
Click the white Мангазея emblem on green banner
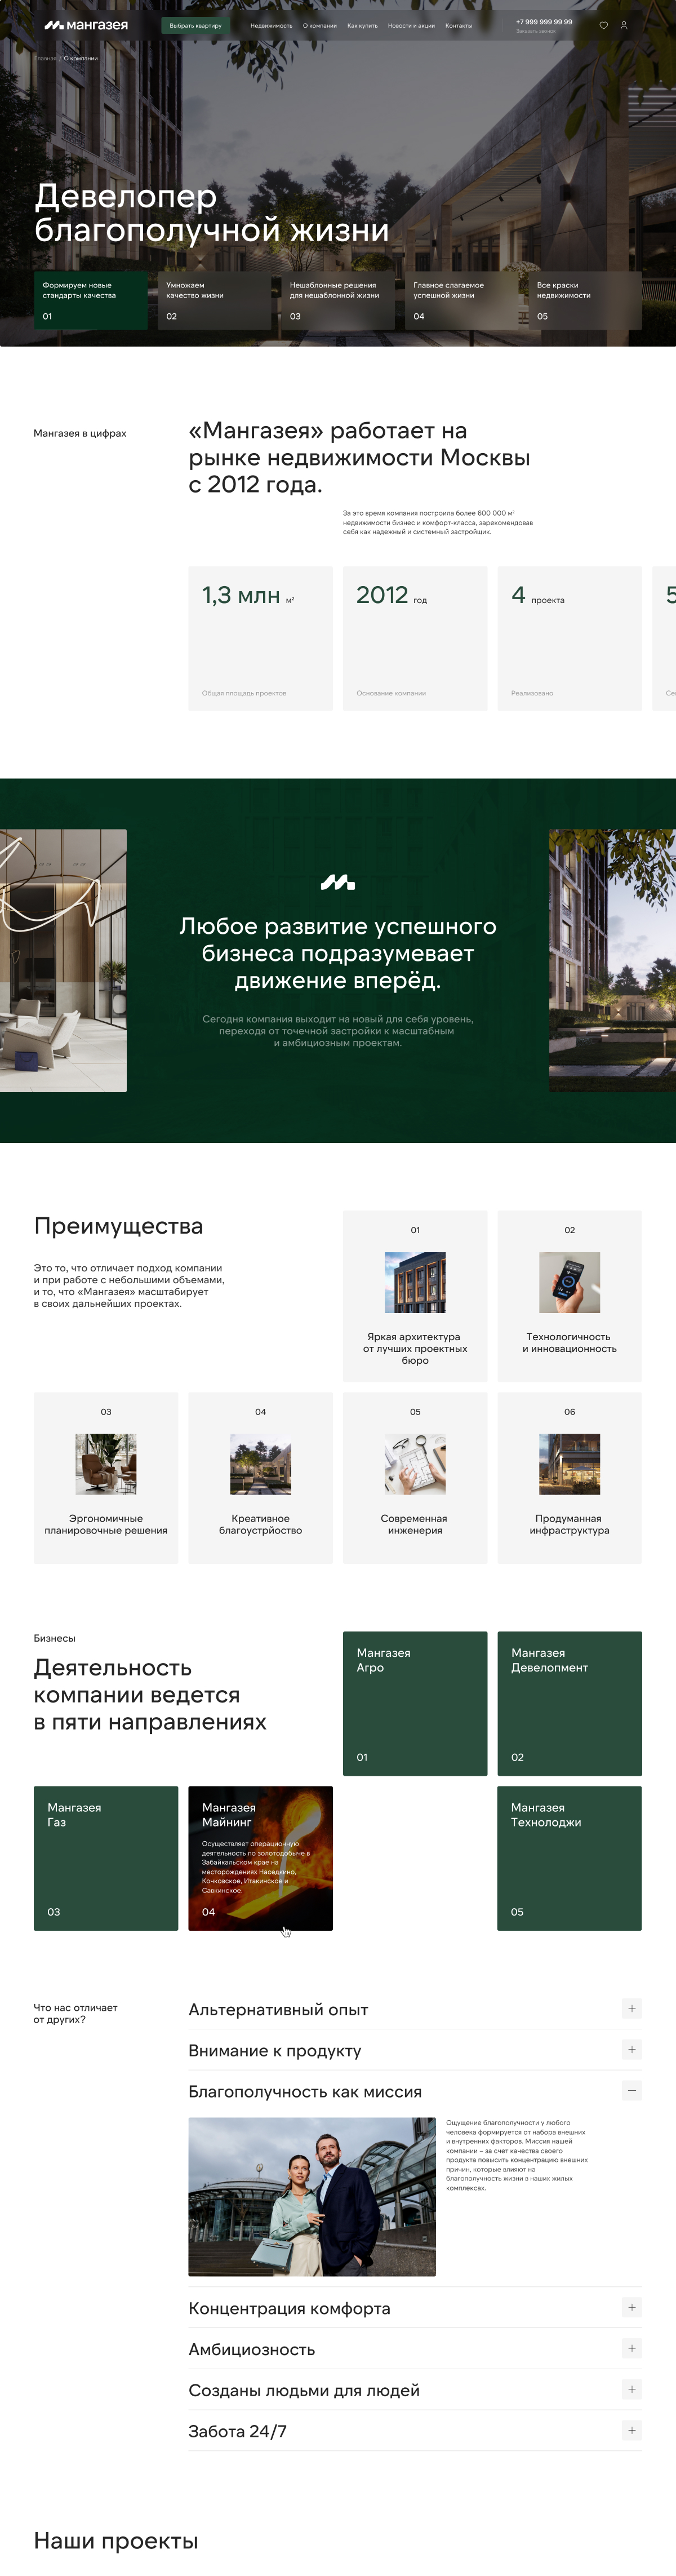pos(337,882)
